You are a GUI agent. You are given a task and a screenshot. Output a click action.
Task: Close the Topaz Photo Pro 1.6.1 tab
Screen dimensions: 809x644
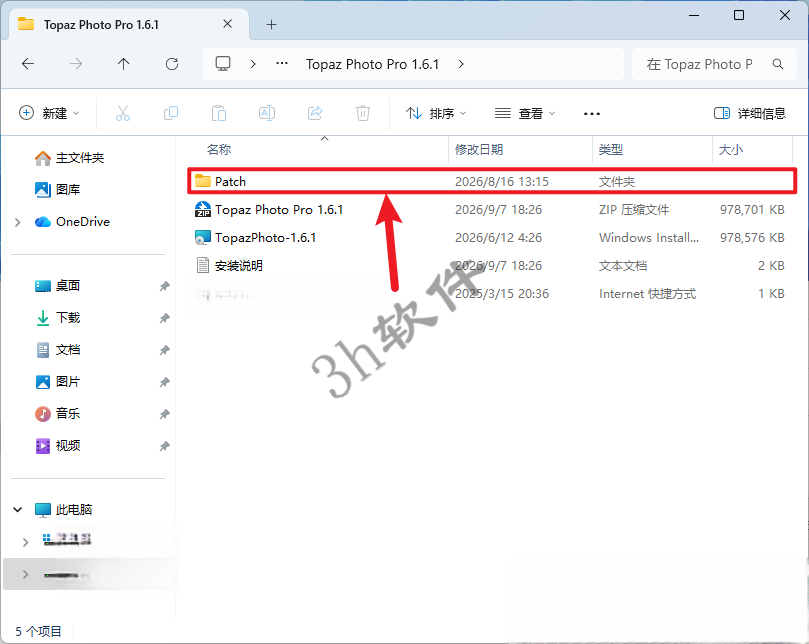tap(228, 24)
